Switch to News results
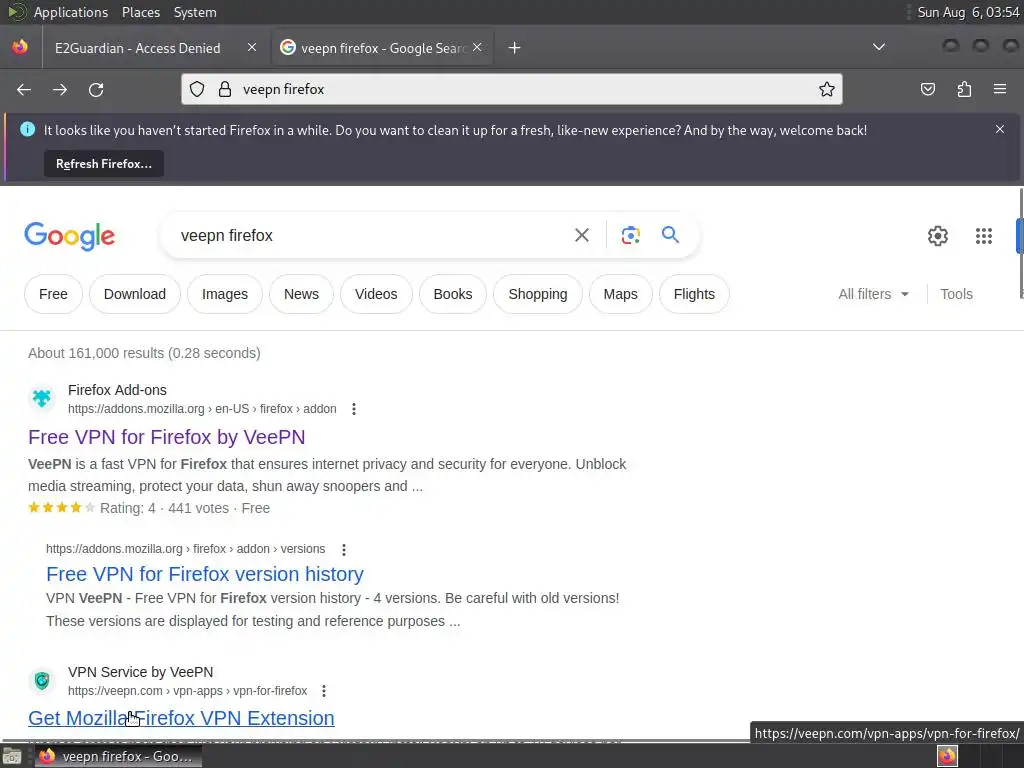 click(x=301, y=294)
